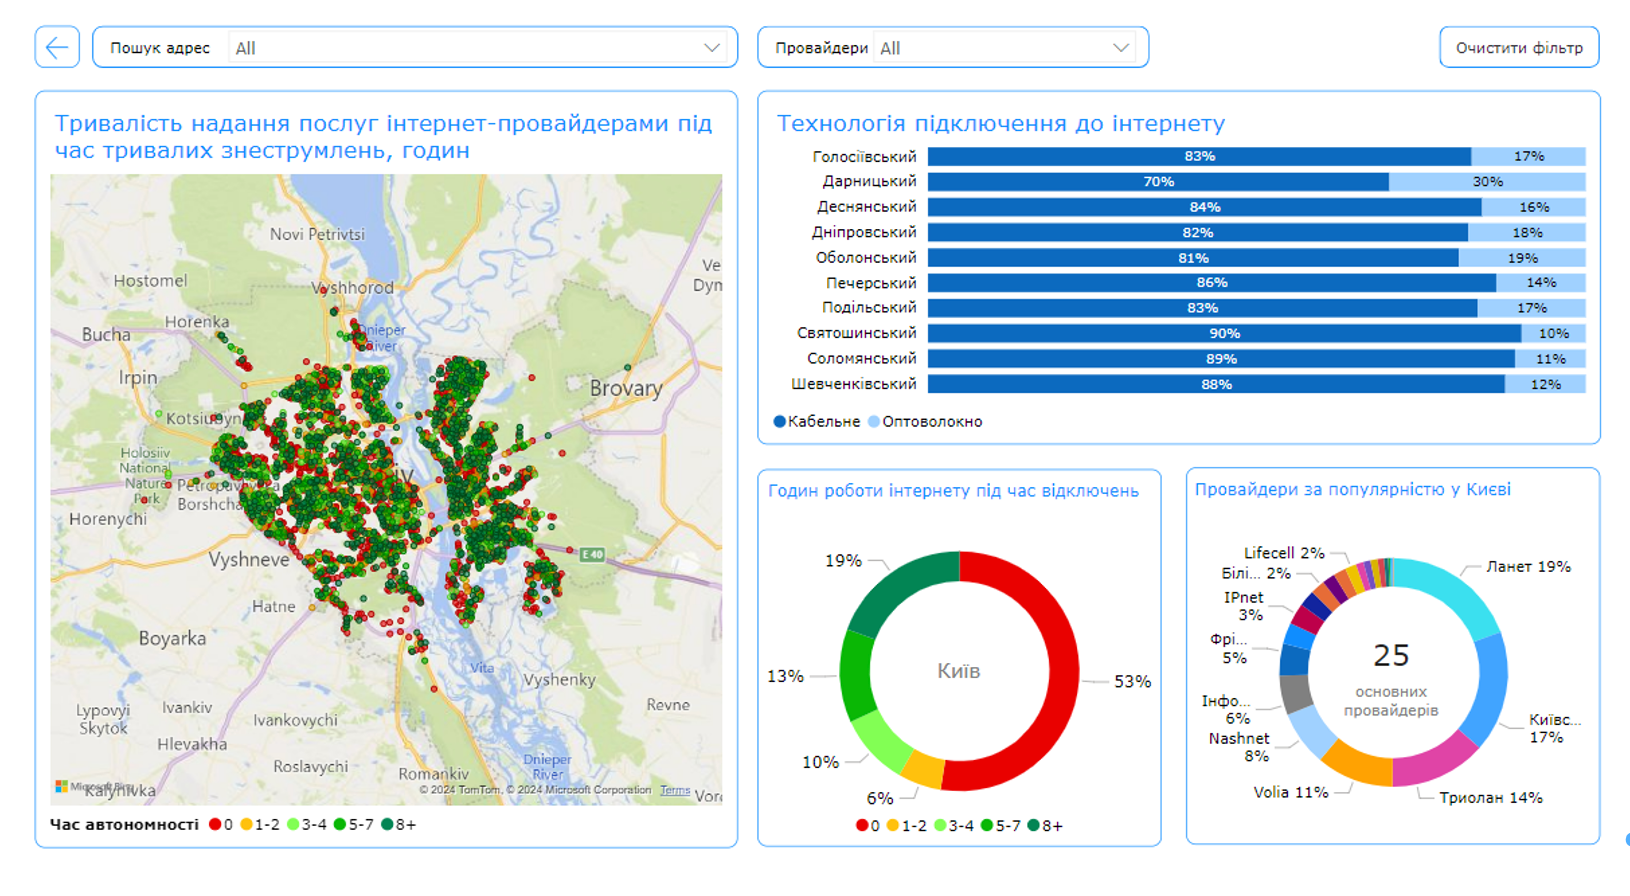Expand the Провайдери dropdown
The image size is (1630, 896).
tap(1003, 48)
